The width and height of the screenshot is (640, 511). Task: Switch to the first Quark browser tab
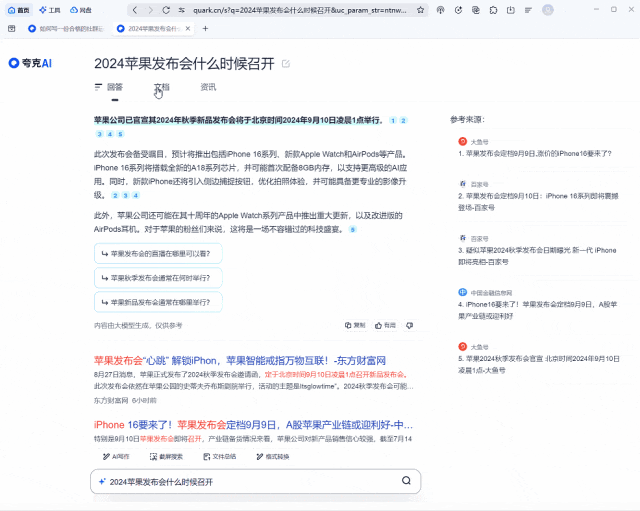point(65,28)
